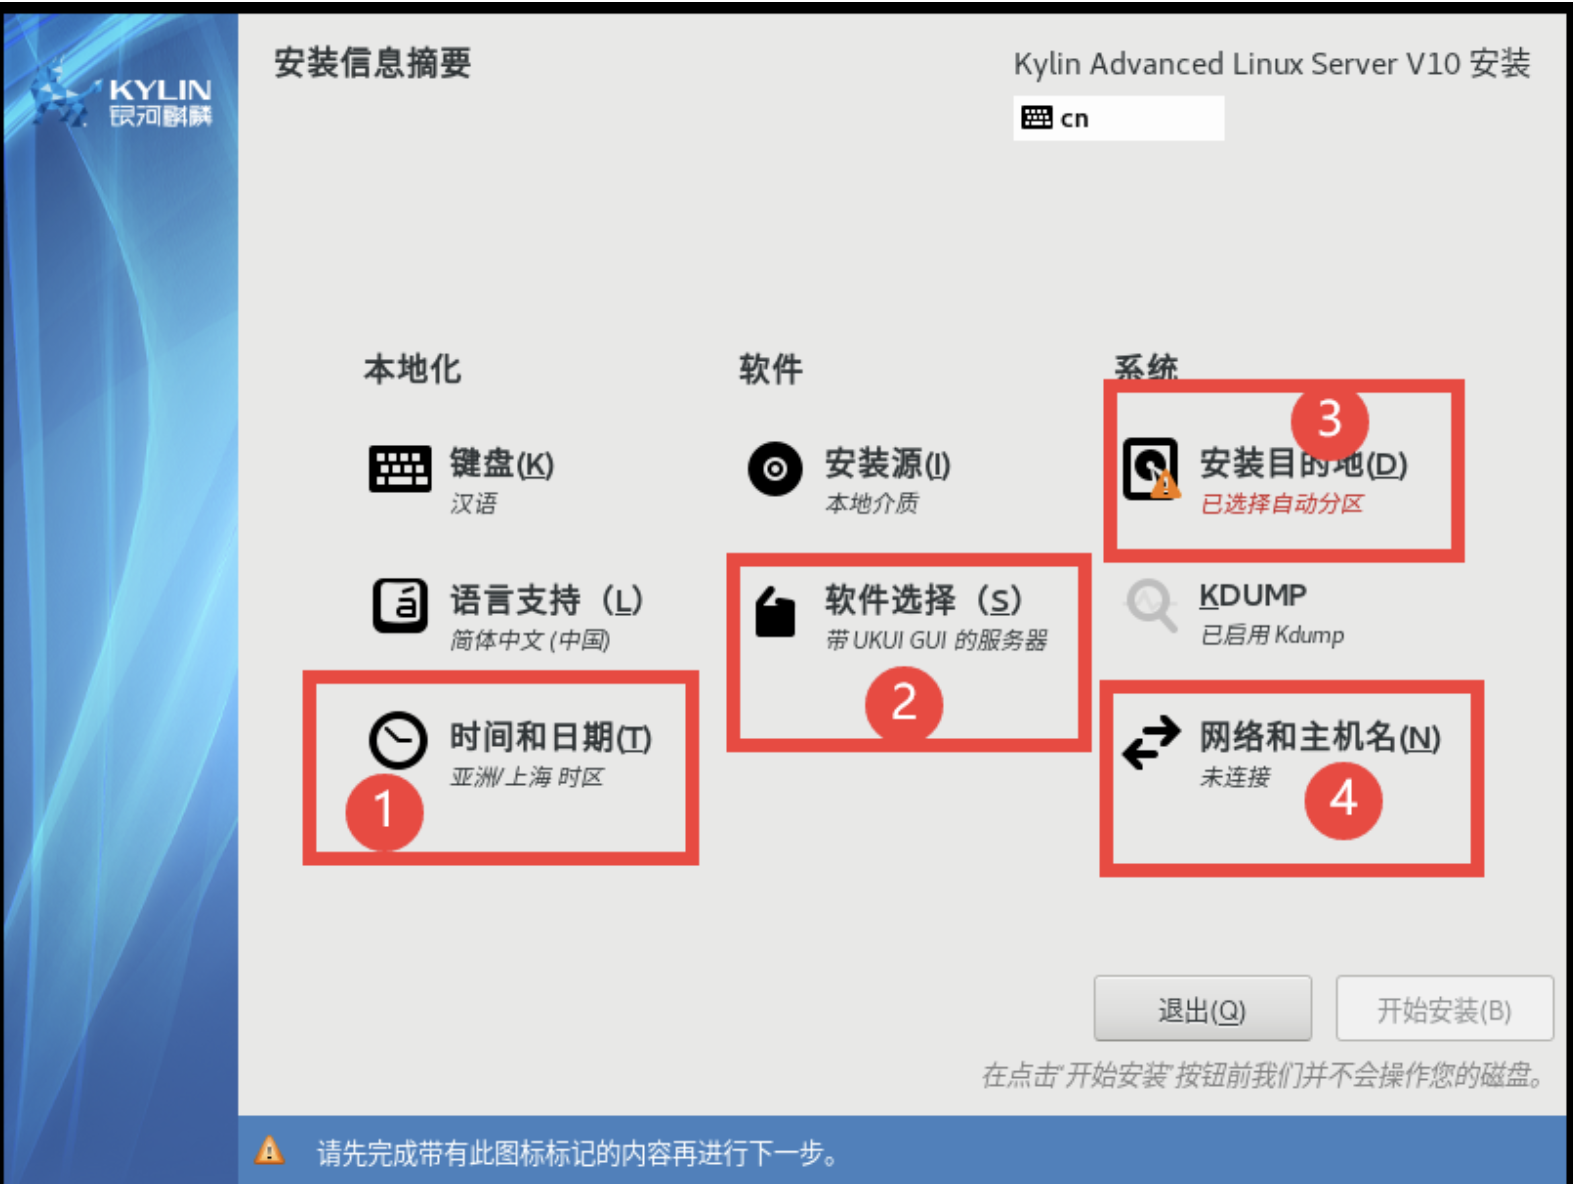This screenshot has width=1573, height=1185.
Task: Click the 带 UKUI GUI 的服务器 text
Action: coord(936,640)
